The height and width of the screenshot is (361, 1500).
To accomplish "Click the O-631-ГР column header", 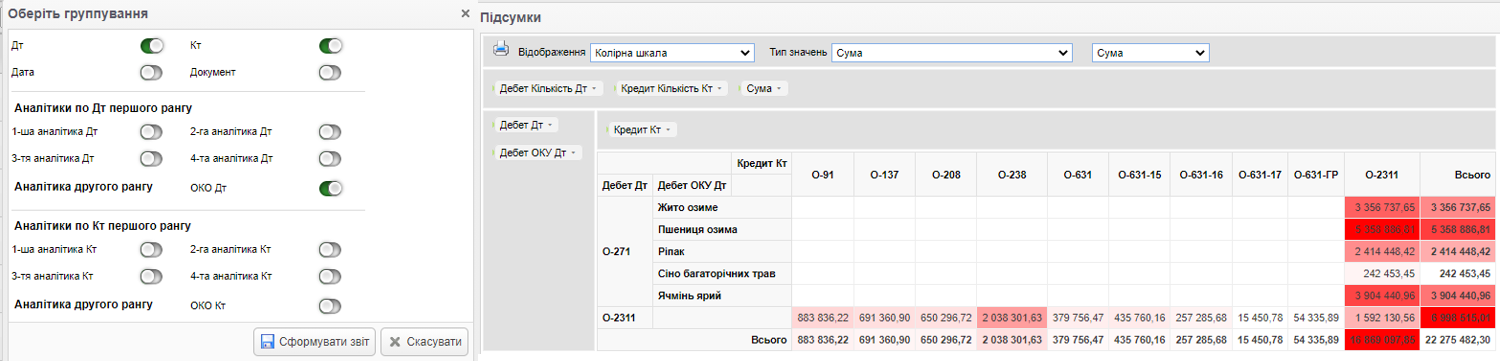I will pos(1316,175).
